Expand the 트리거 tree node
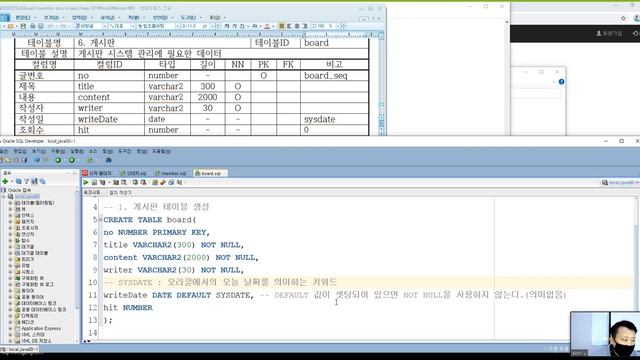640x360 pixels. [x=10, y=259]
